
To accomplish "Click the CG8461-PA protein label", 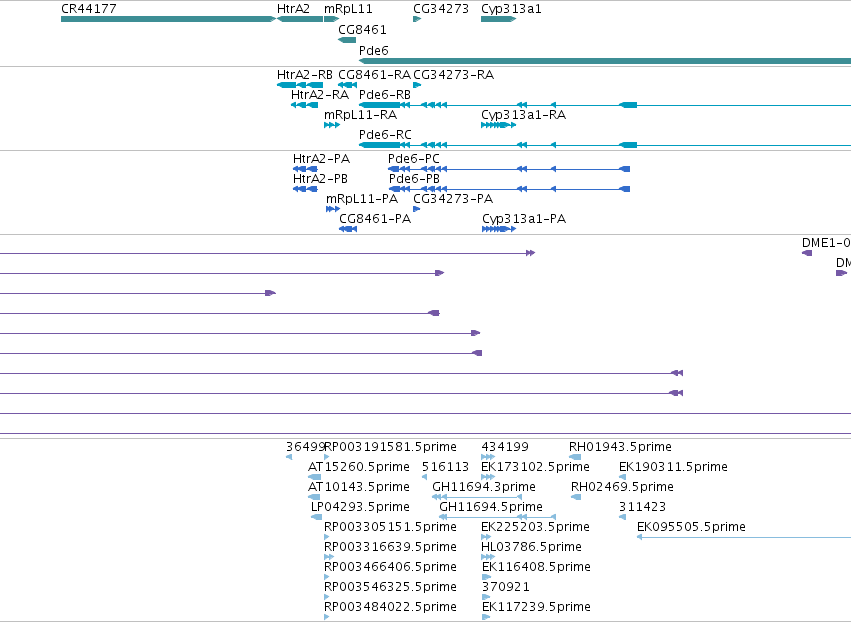I will click(375, 219).
